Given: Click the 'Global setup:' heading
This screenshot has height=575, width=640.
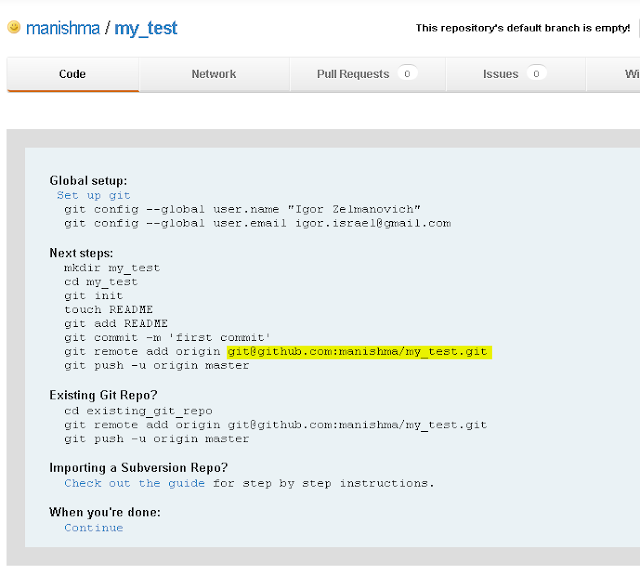Looking at the screenshot, I should tap(88, 181).
